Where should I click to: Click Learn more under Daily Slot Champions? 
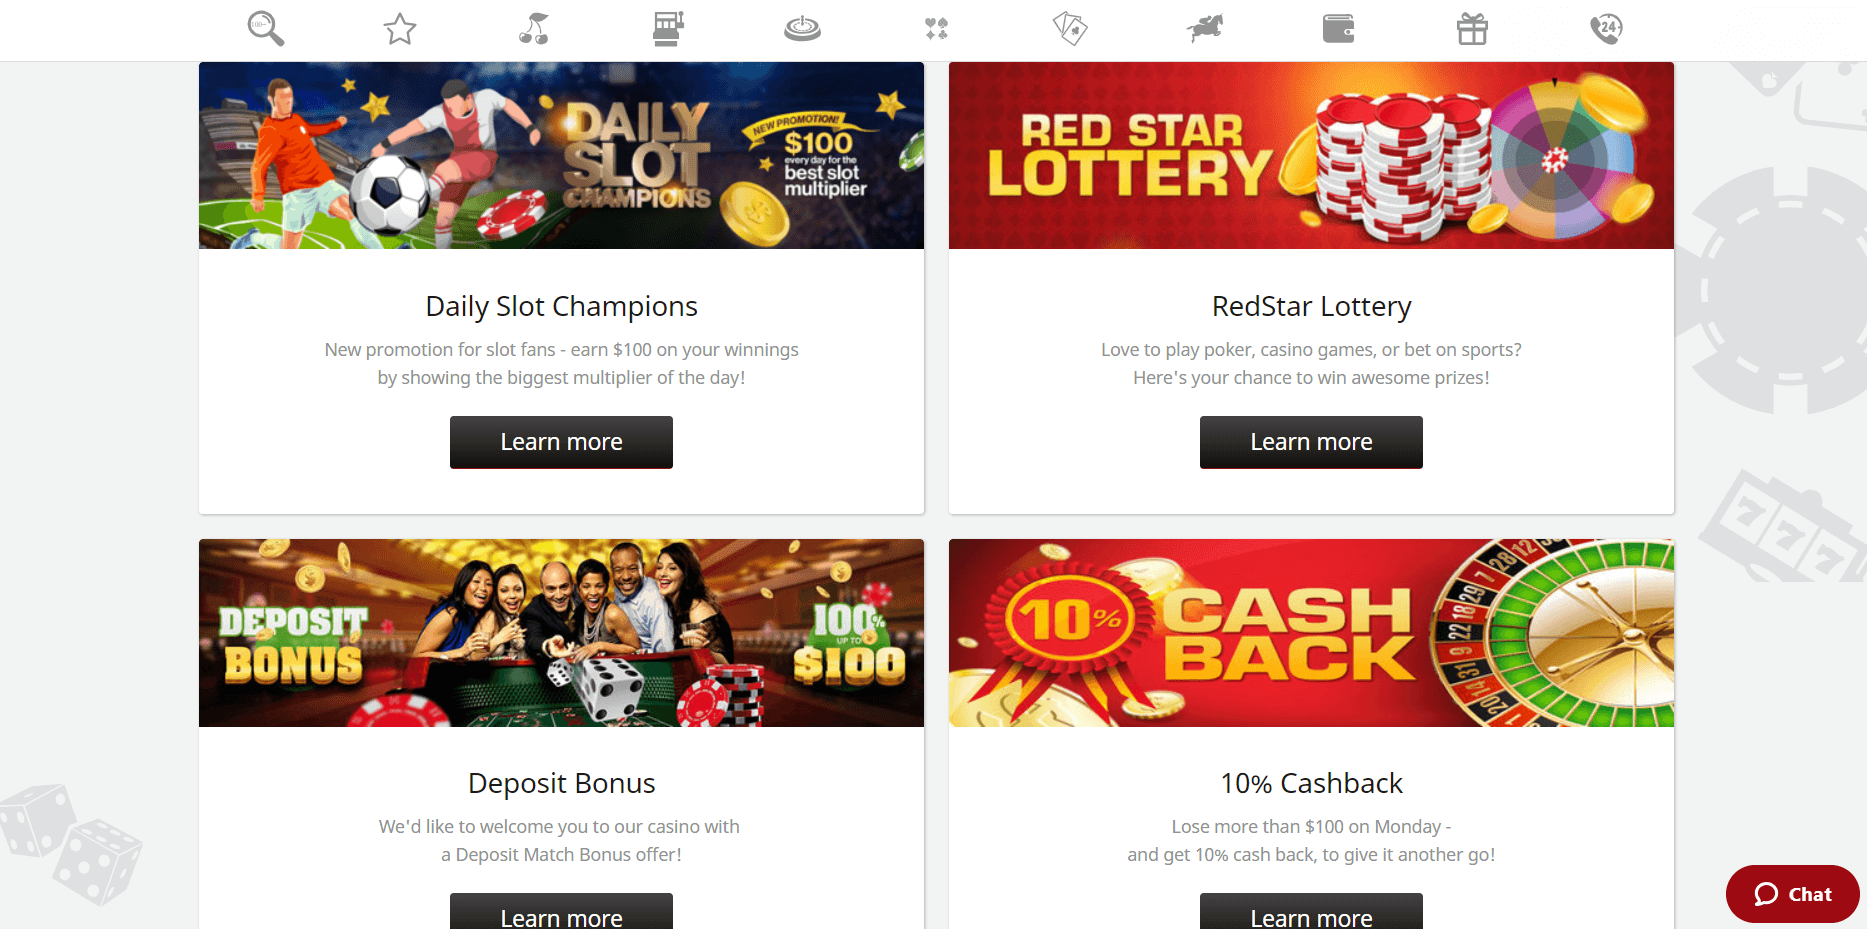click(x=561, y=442)
